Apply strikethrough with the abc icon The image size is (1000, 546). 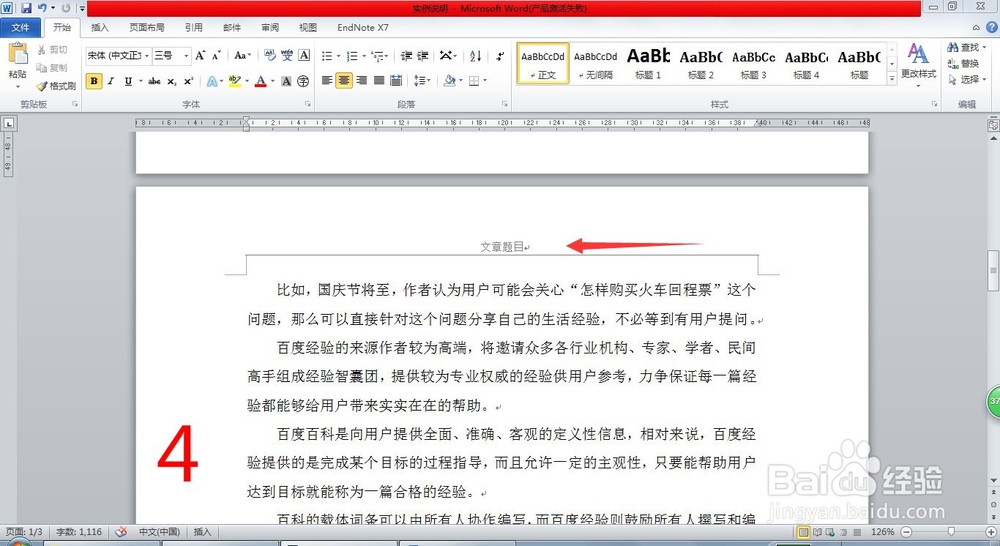pyautogui.click(x=154, y=81)
